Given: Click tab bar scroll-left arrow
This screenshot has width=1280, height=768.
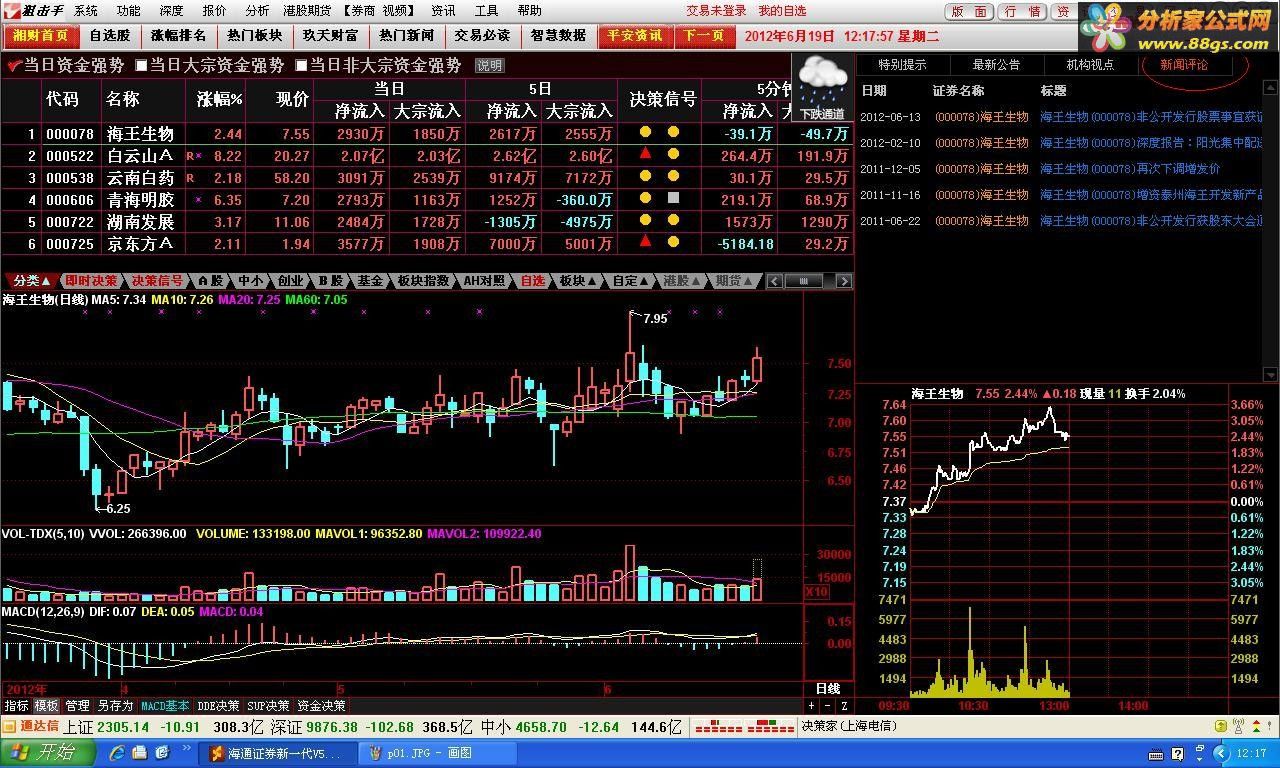Looking at the screenshot, I should (x=773, y=282).
